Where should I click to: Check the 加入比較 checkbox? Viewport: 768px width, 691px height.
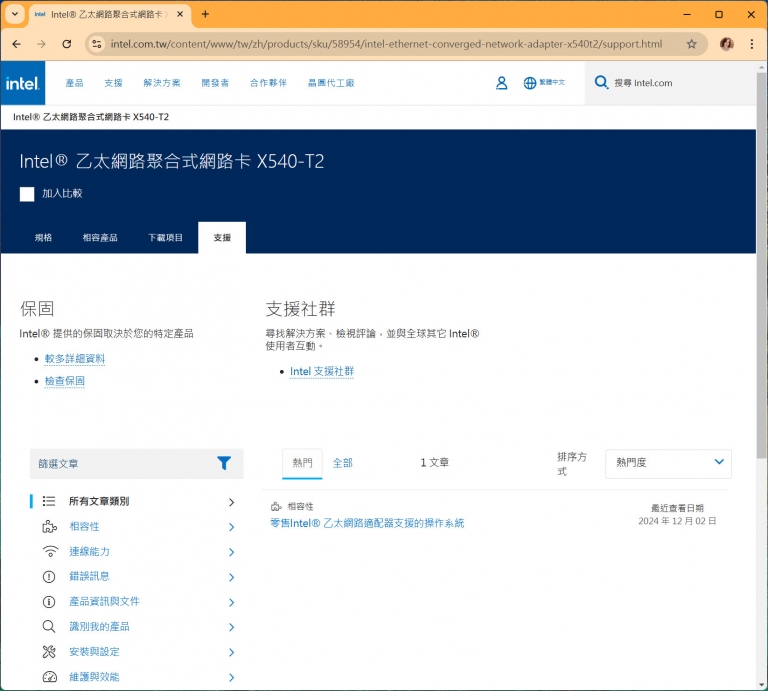27,194
